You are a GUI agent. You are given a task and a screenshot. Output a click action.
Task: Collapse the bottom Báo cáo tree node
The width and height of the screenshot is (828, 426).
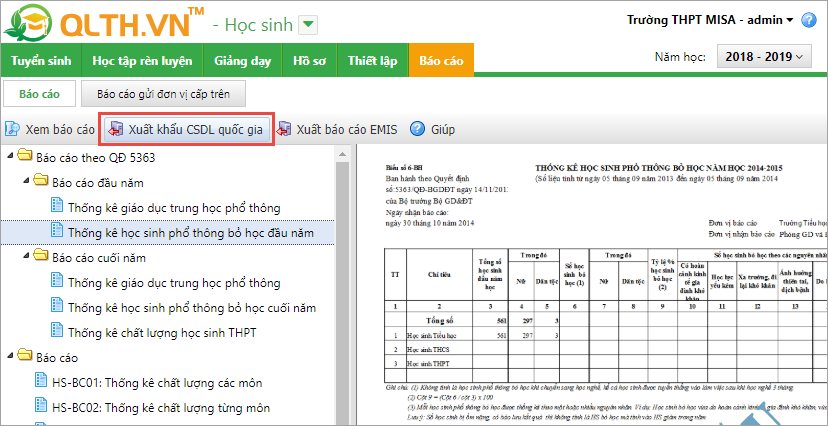pos(11,357)
